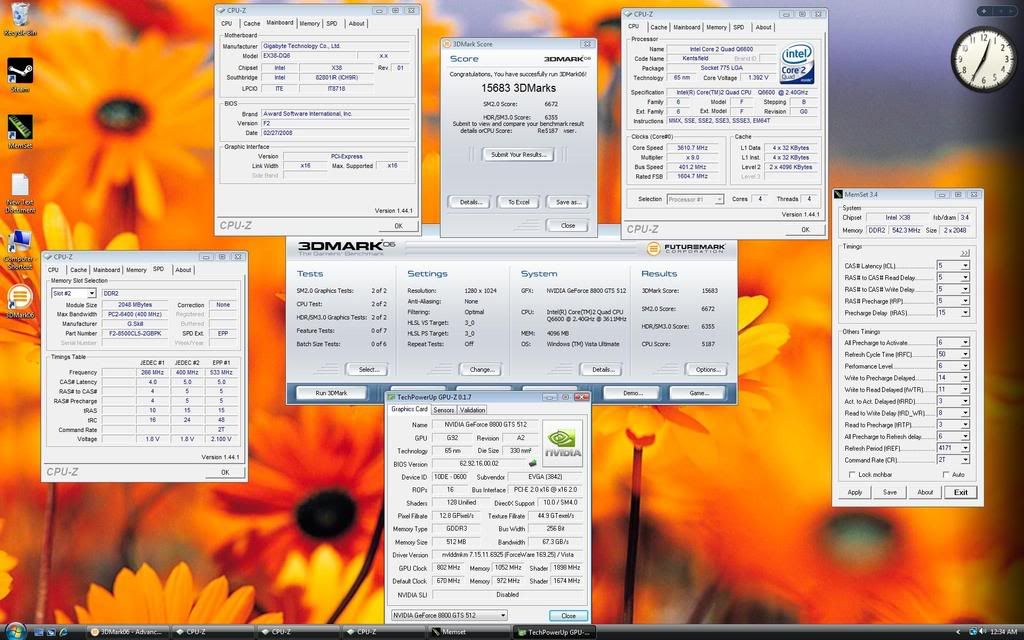Click the NVIDIA logo in GPU-Z

point(562,443)
